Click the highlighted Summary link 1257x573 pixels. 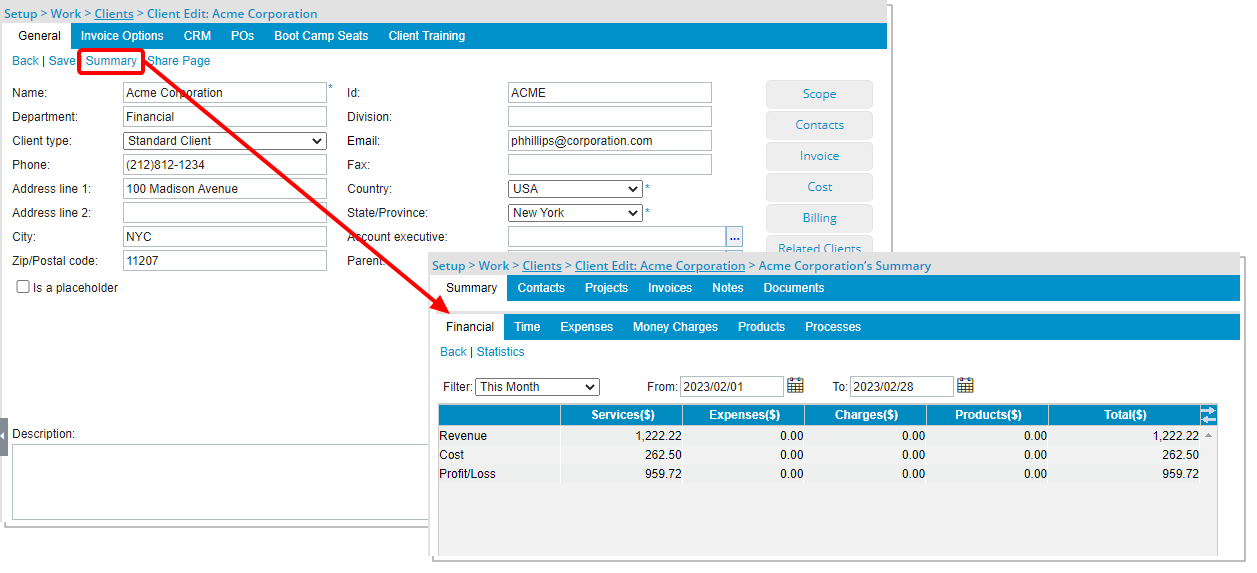(x=111, y=61)
